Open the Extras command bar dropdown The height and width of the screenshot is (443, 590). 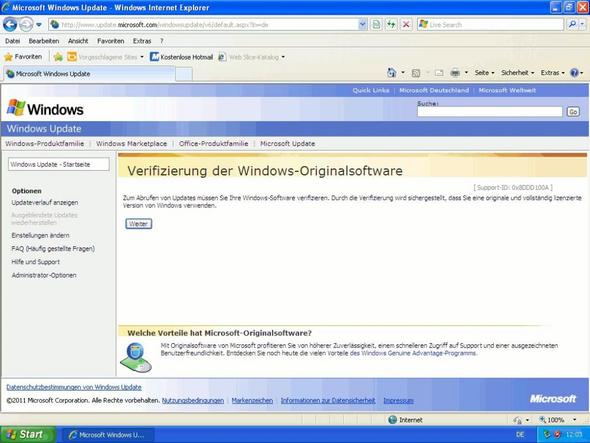(x=552, y=73)
